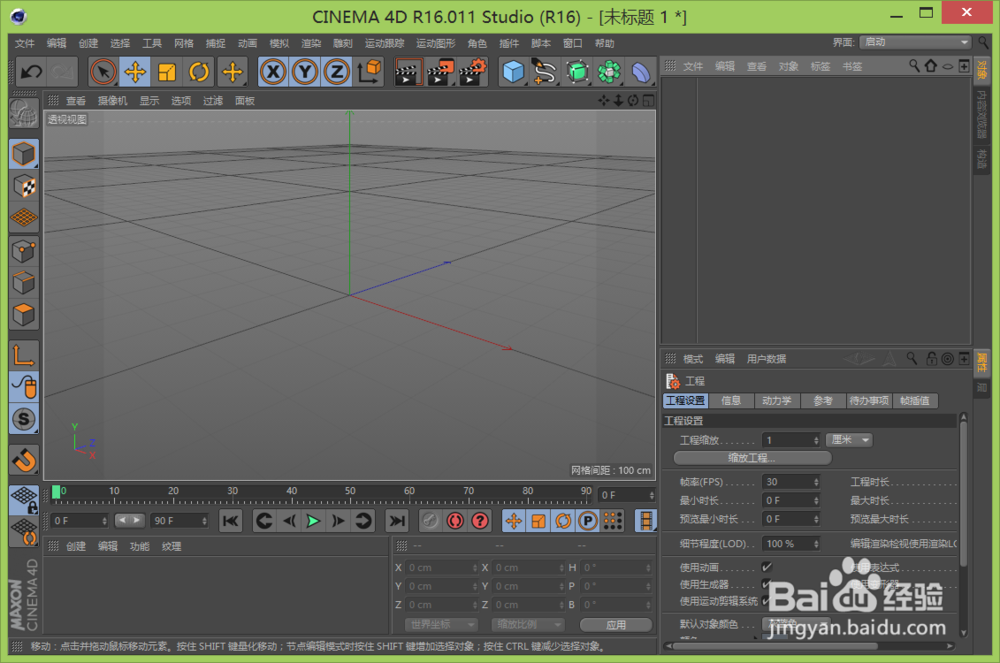Switch to Edges mode icon
Viewport: 1000px width, 663px height.
click(24, 282)
